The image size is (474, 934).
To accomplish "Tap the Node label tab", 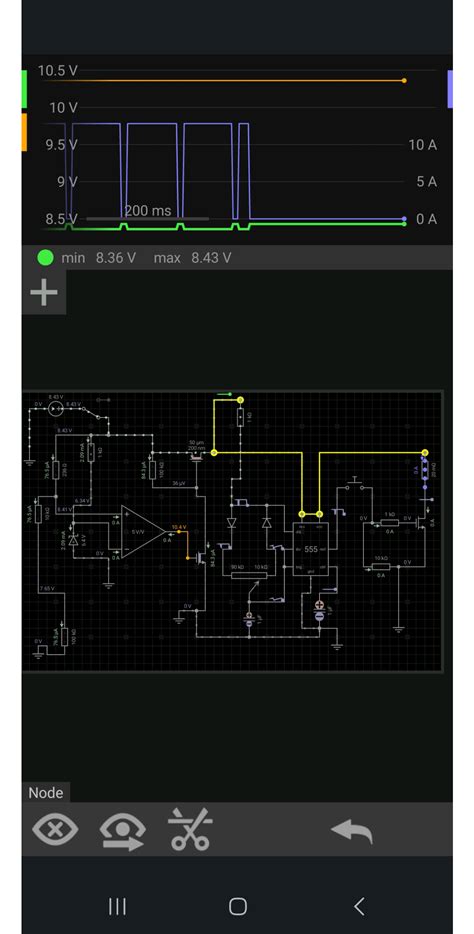I will pos(46,793).
